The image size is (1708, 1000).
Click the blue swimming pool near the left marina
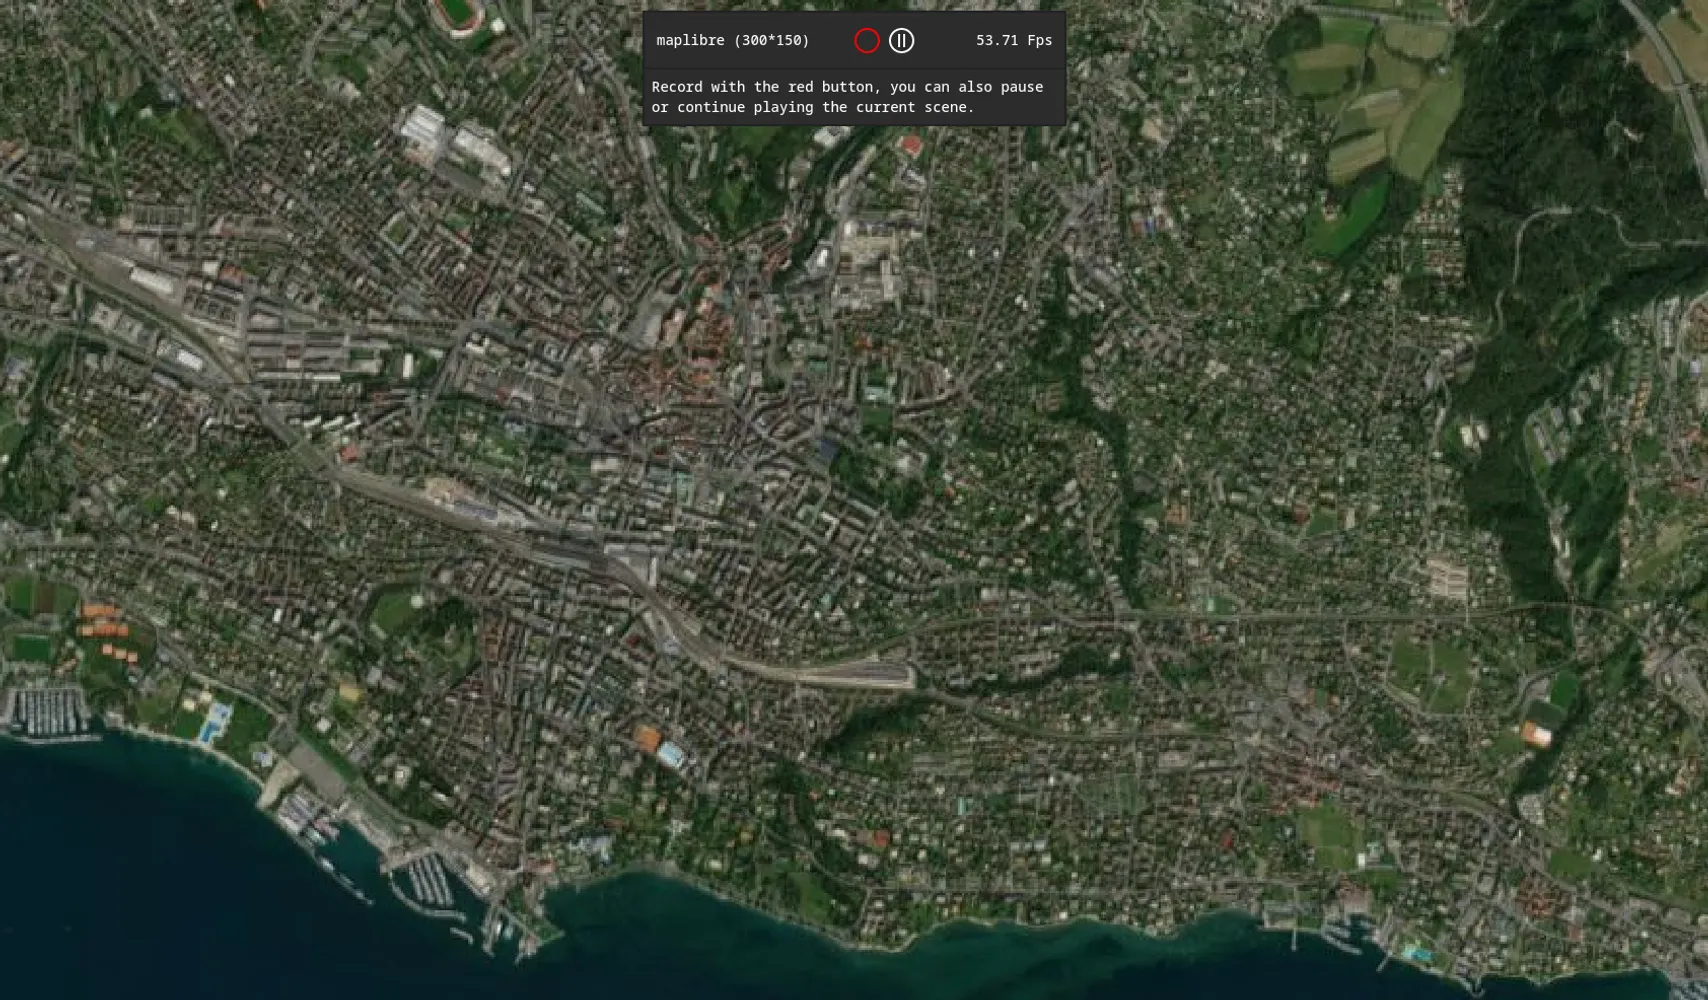coord(214,722)
